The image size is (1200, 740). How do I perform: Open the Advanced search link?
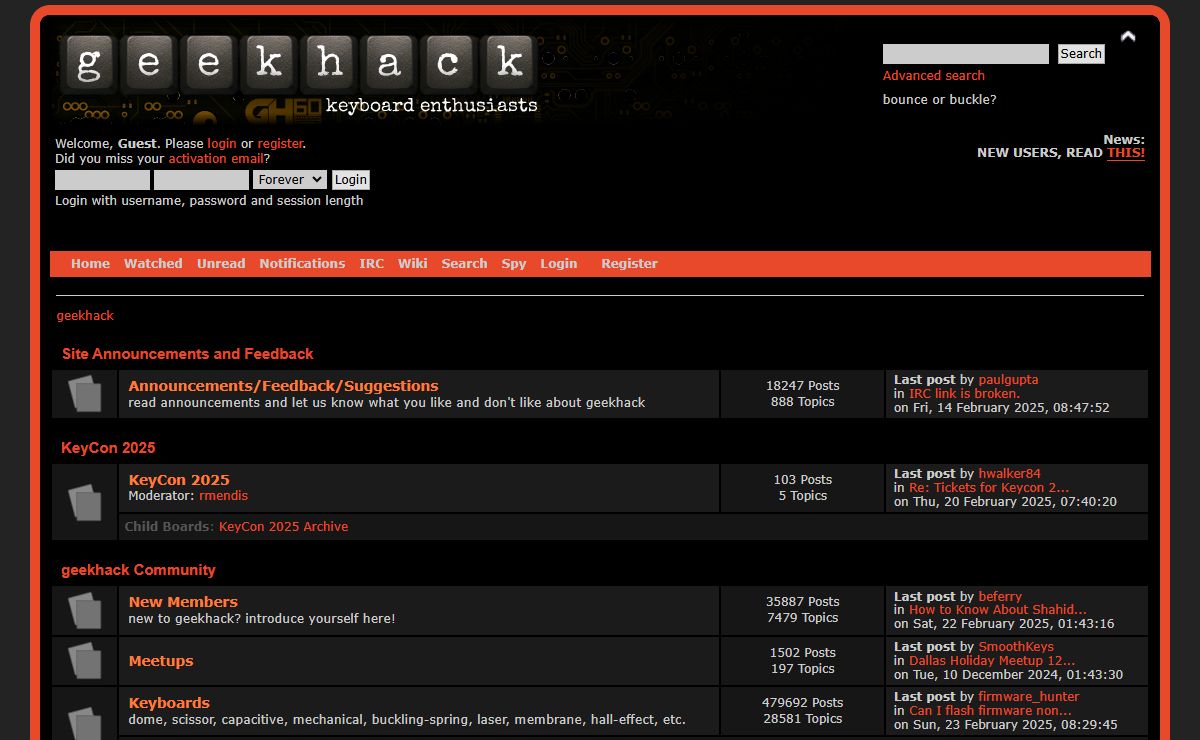tap(934, 76)
